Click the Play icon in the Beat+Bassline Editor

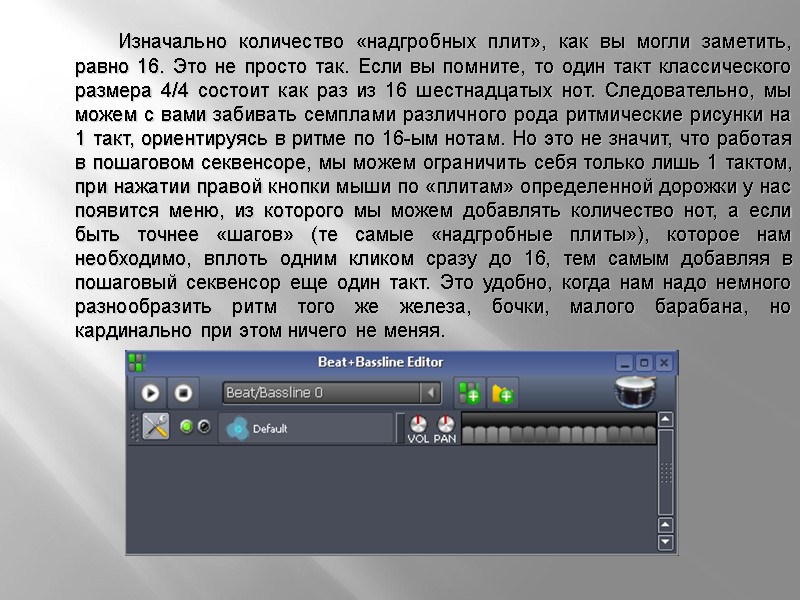[149, 392]
